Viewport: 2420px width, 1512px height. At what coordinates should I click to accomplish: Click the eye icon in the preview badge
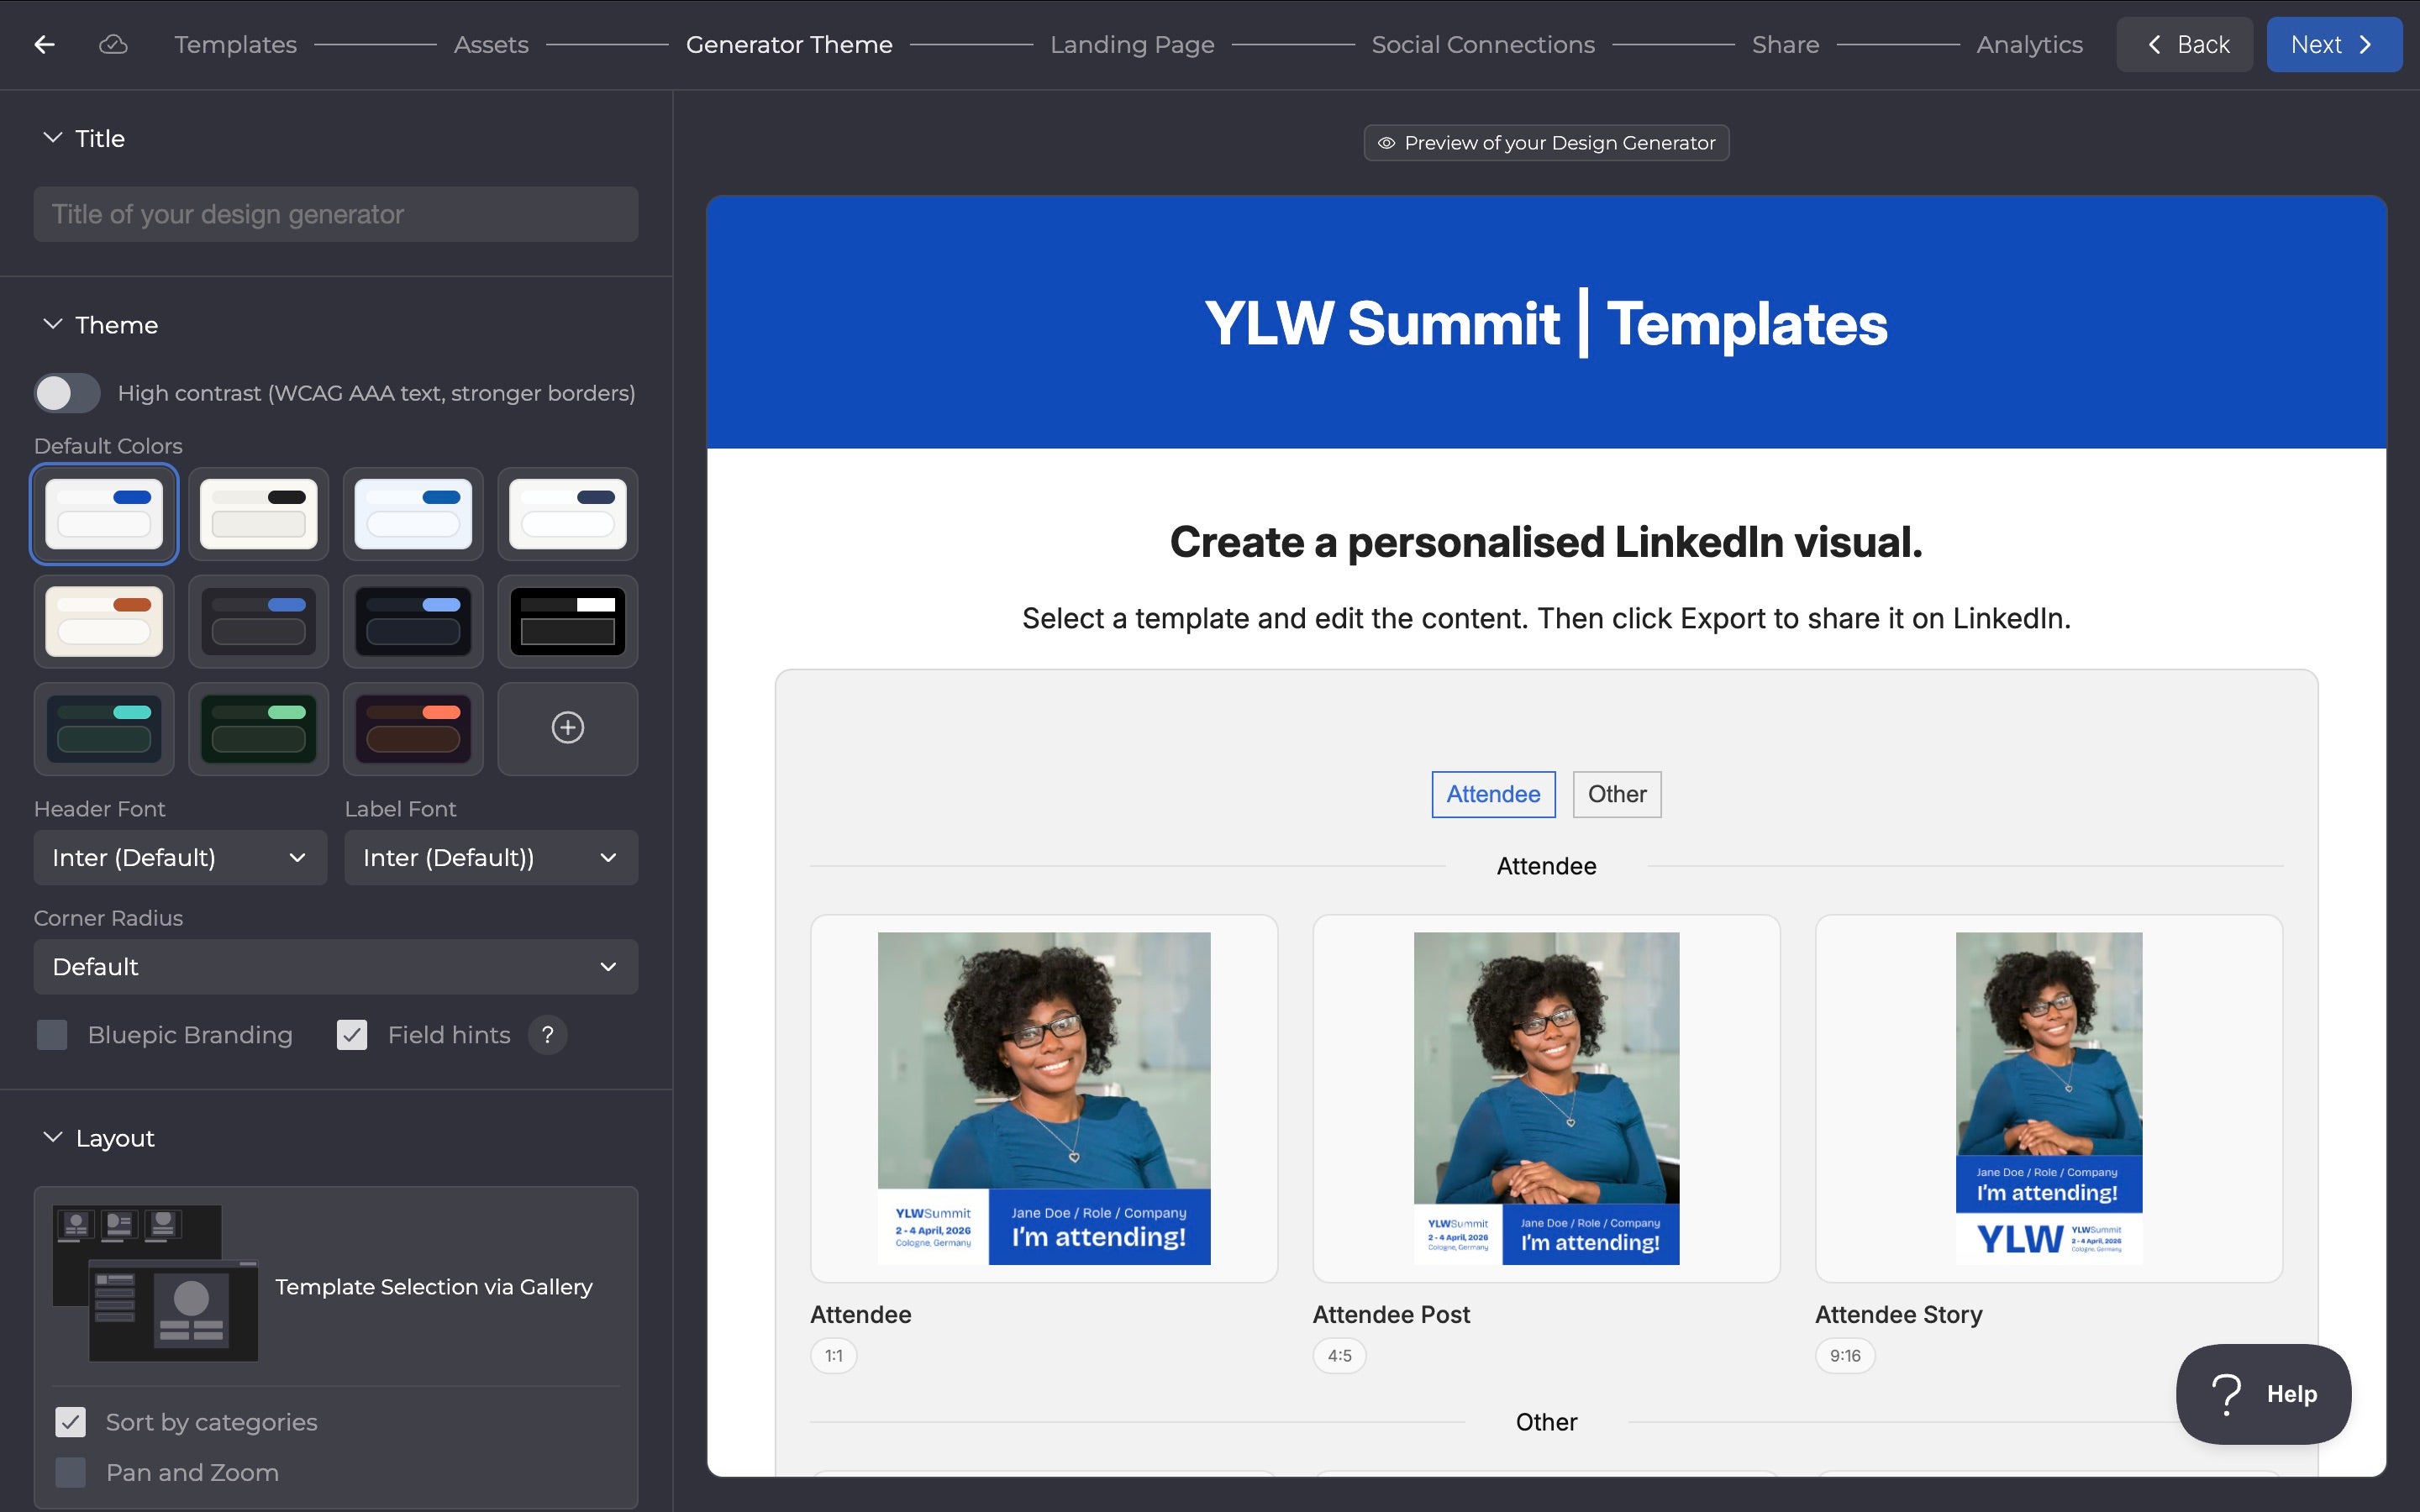[1386, 143]
